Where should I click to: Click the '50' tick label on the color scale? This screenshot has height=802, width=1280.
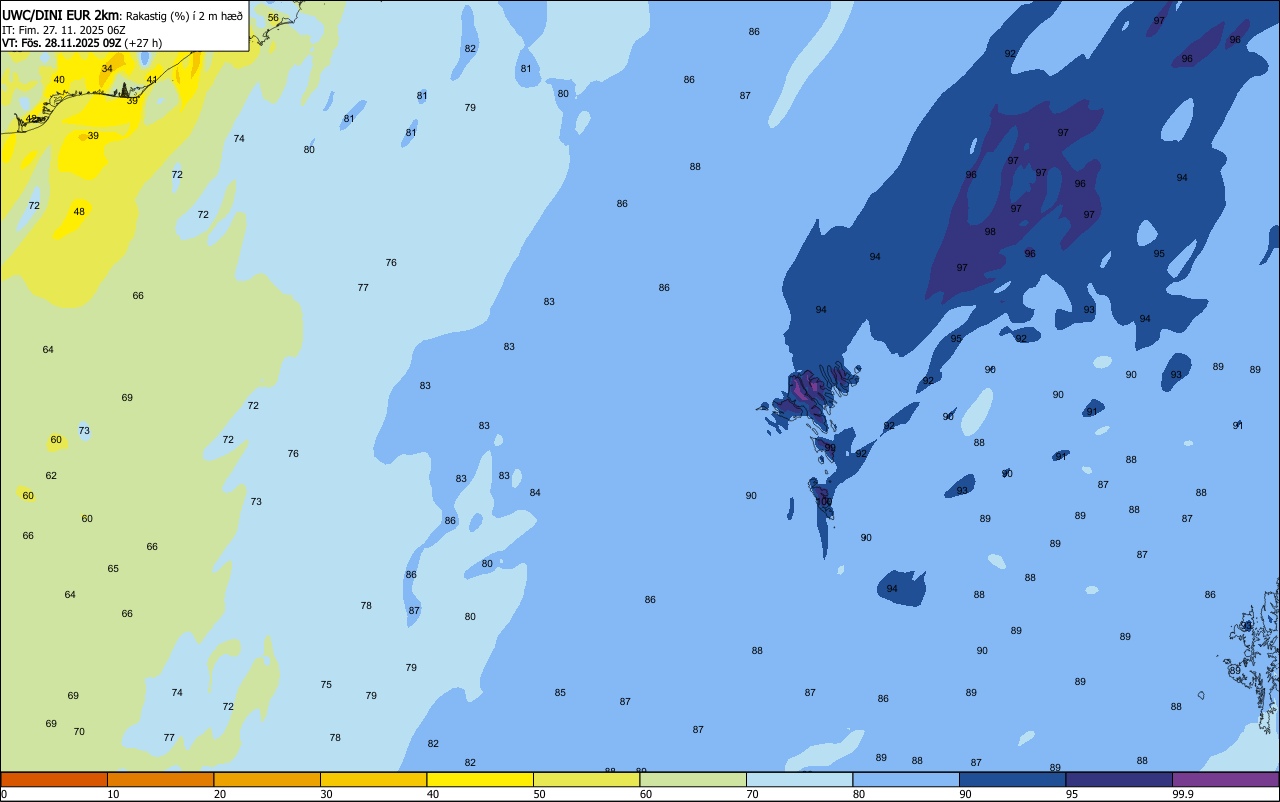click(x=539, y=794)
